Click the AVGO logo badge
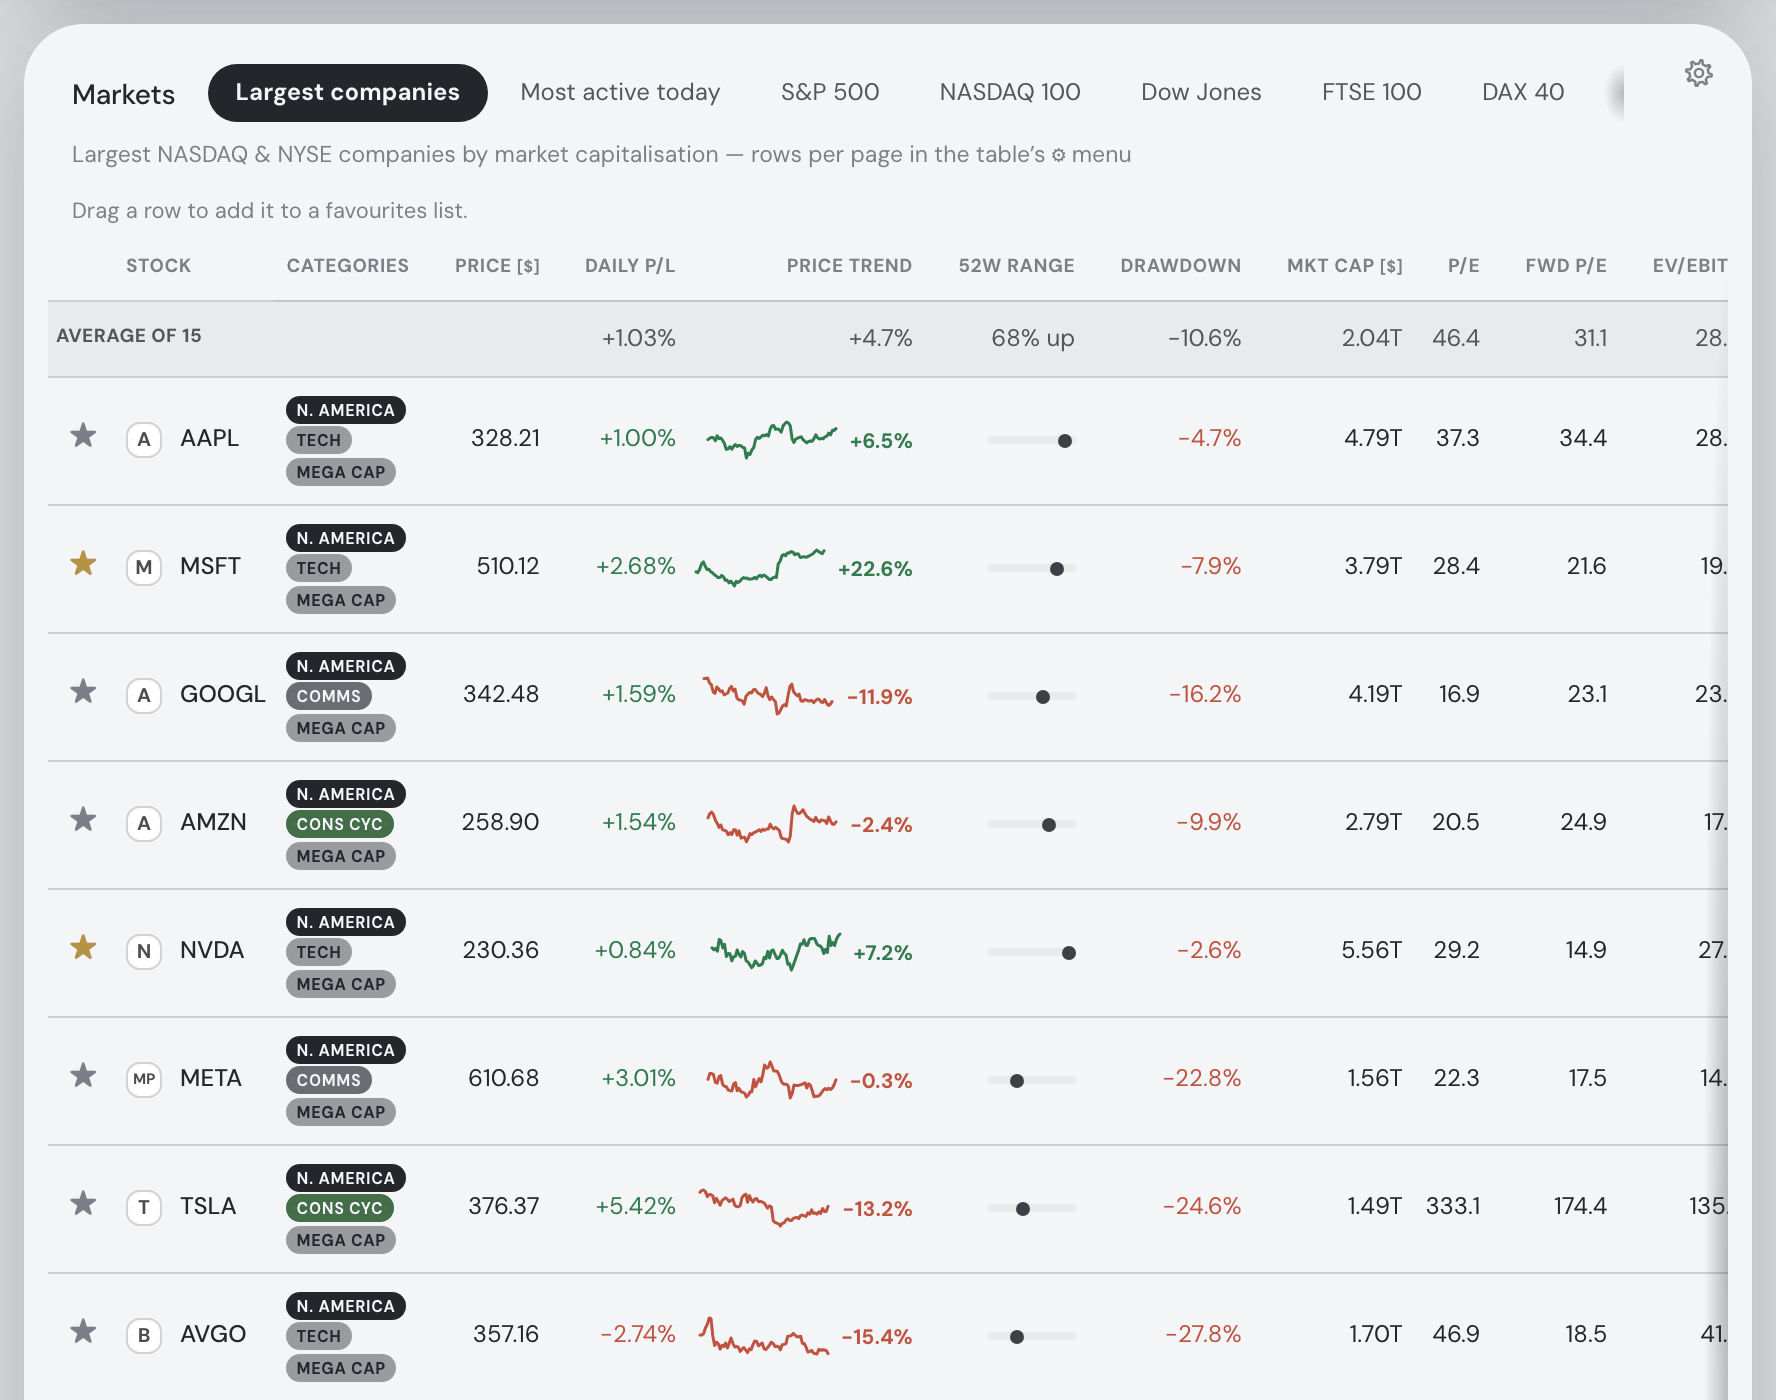 pyautogui.click(x=144, y=1335)
